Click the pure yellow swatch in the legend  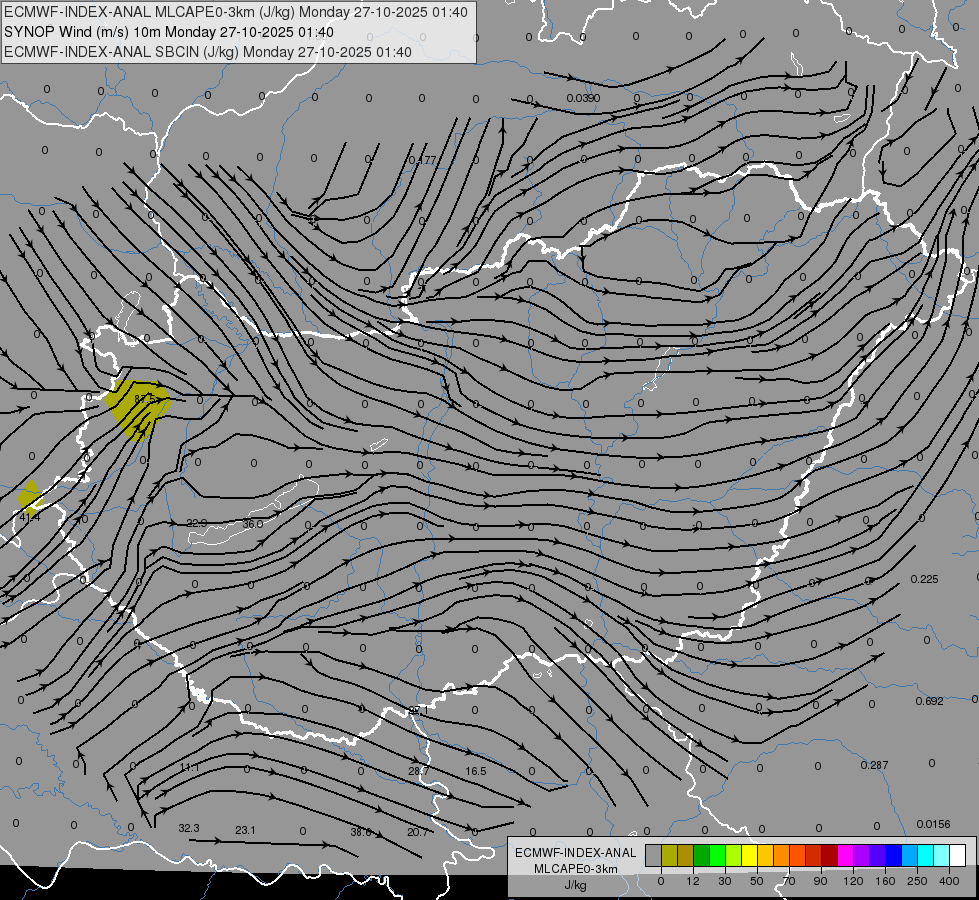(x=749, y=855)
